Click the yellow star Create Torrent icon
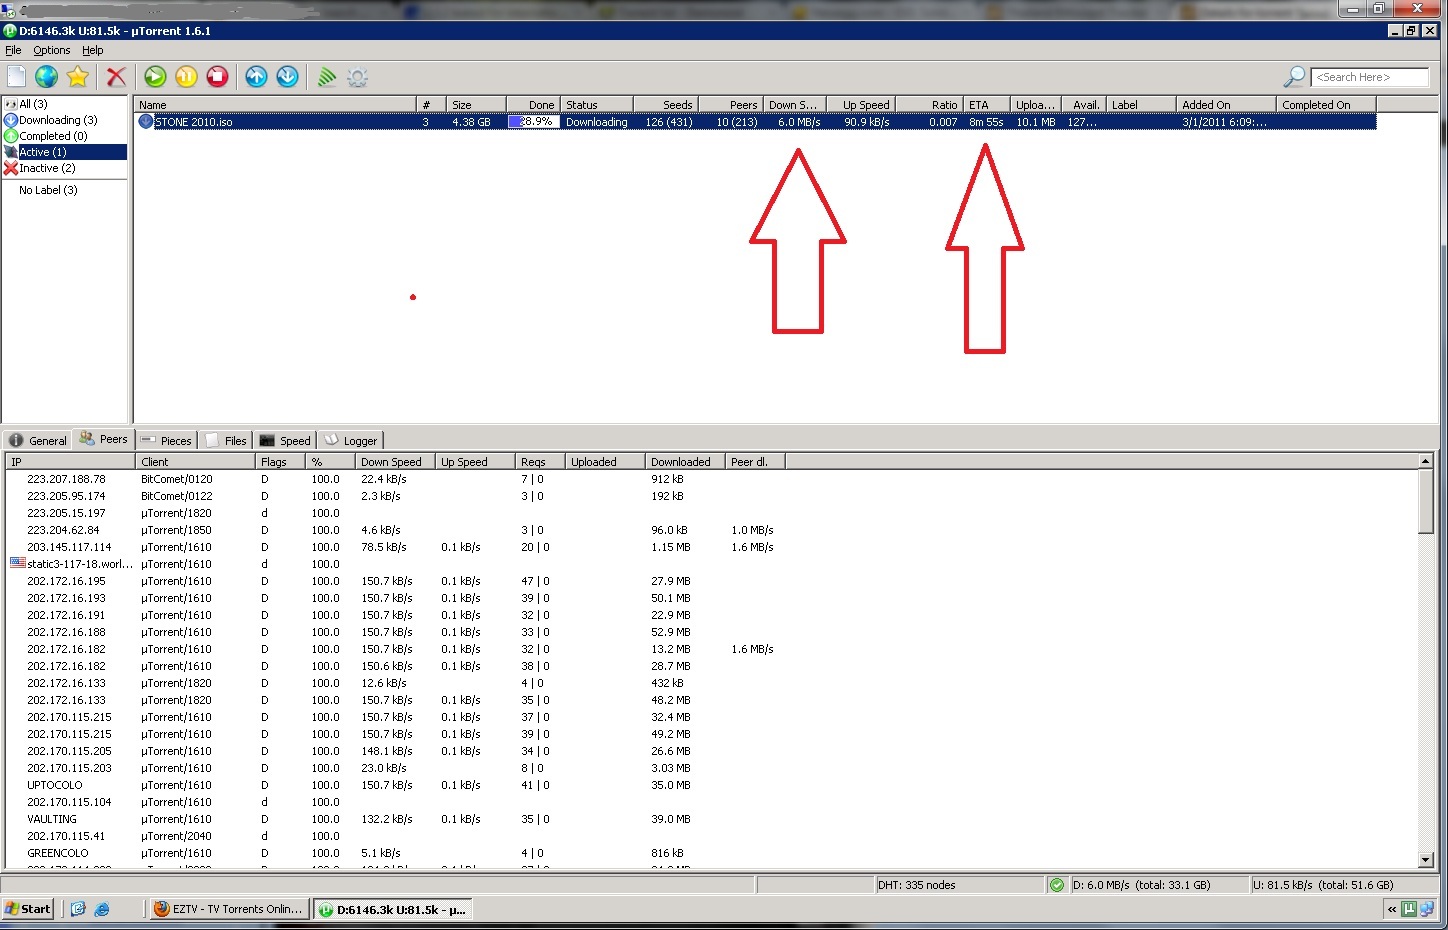The image size is (1448, 930). (78, 77)
